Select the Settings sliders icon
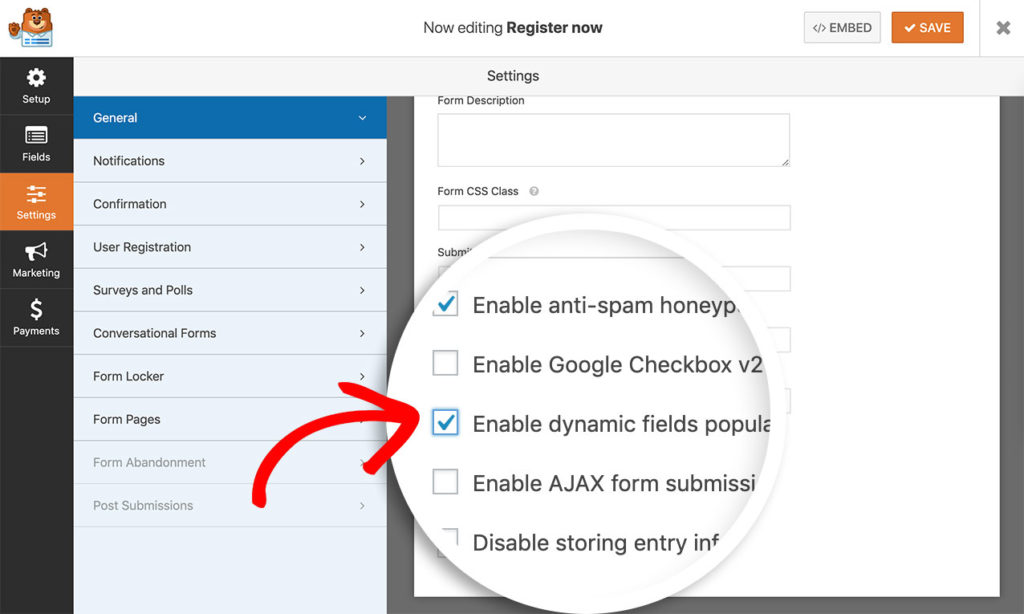The height and width of the screenshot is (614, 1024). 36,202
